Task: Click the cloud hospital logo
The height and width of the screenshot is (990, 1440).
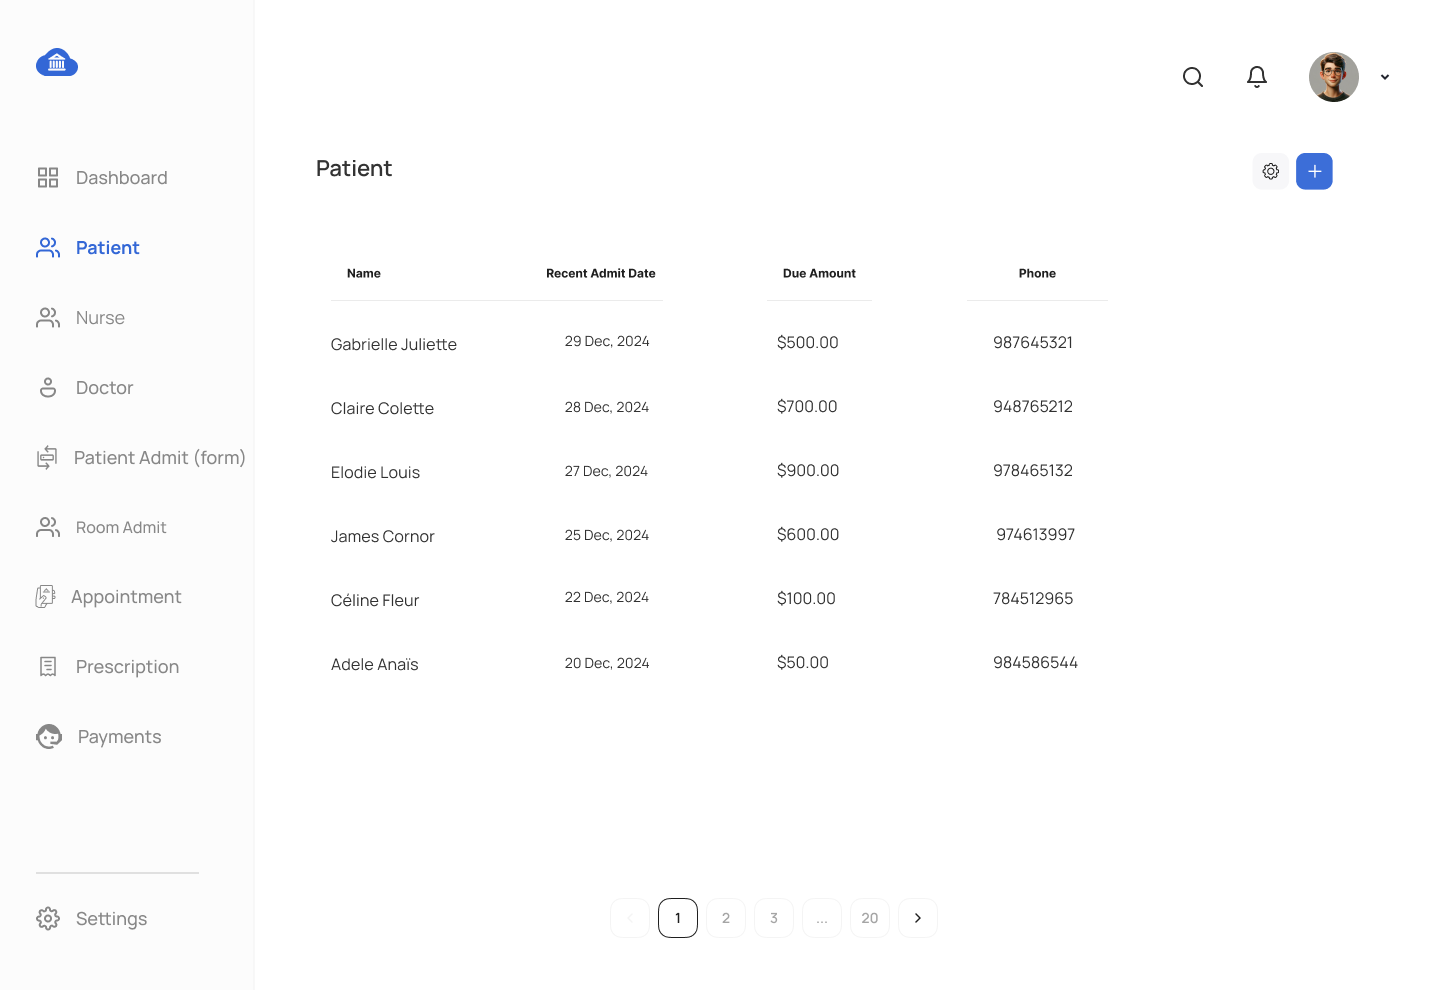Action: pos(57,63)
